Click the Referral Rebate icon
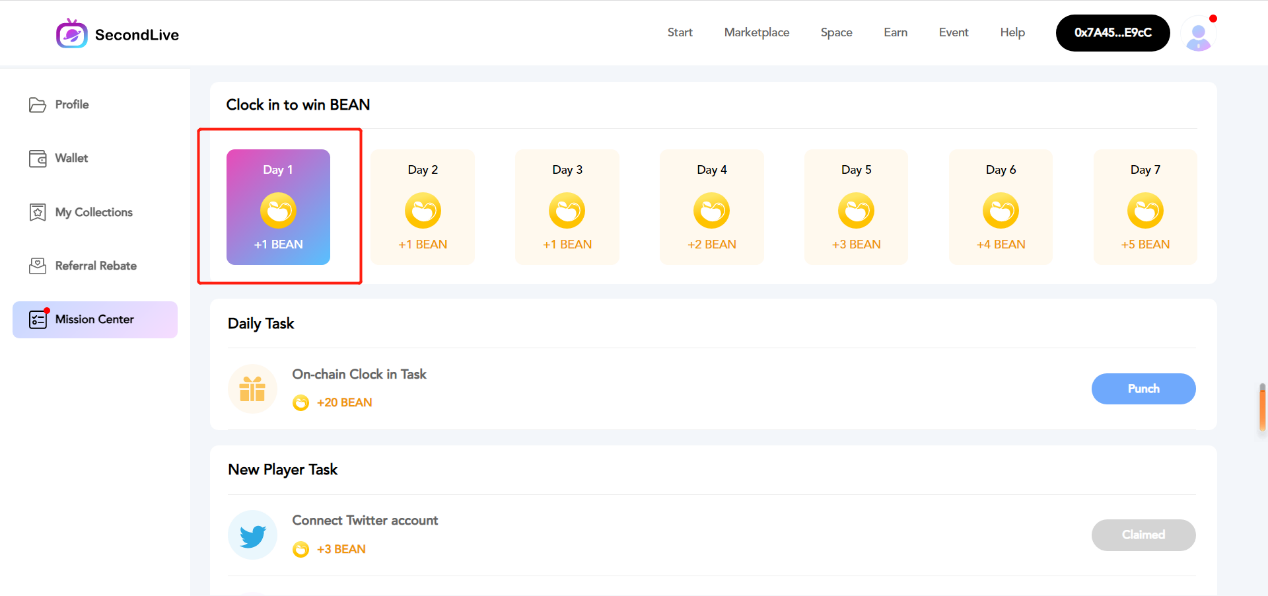Viewport: 1268px width, 596px height. pyautogui.click(x=38, y=266)
